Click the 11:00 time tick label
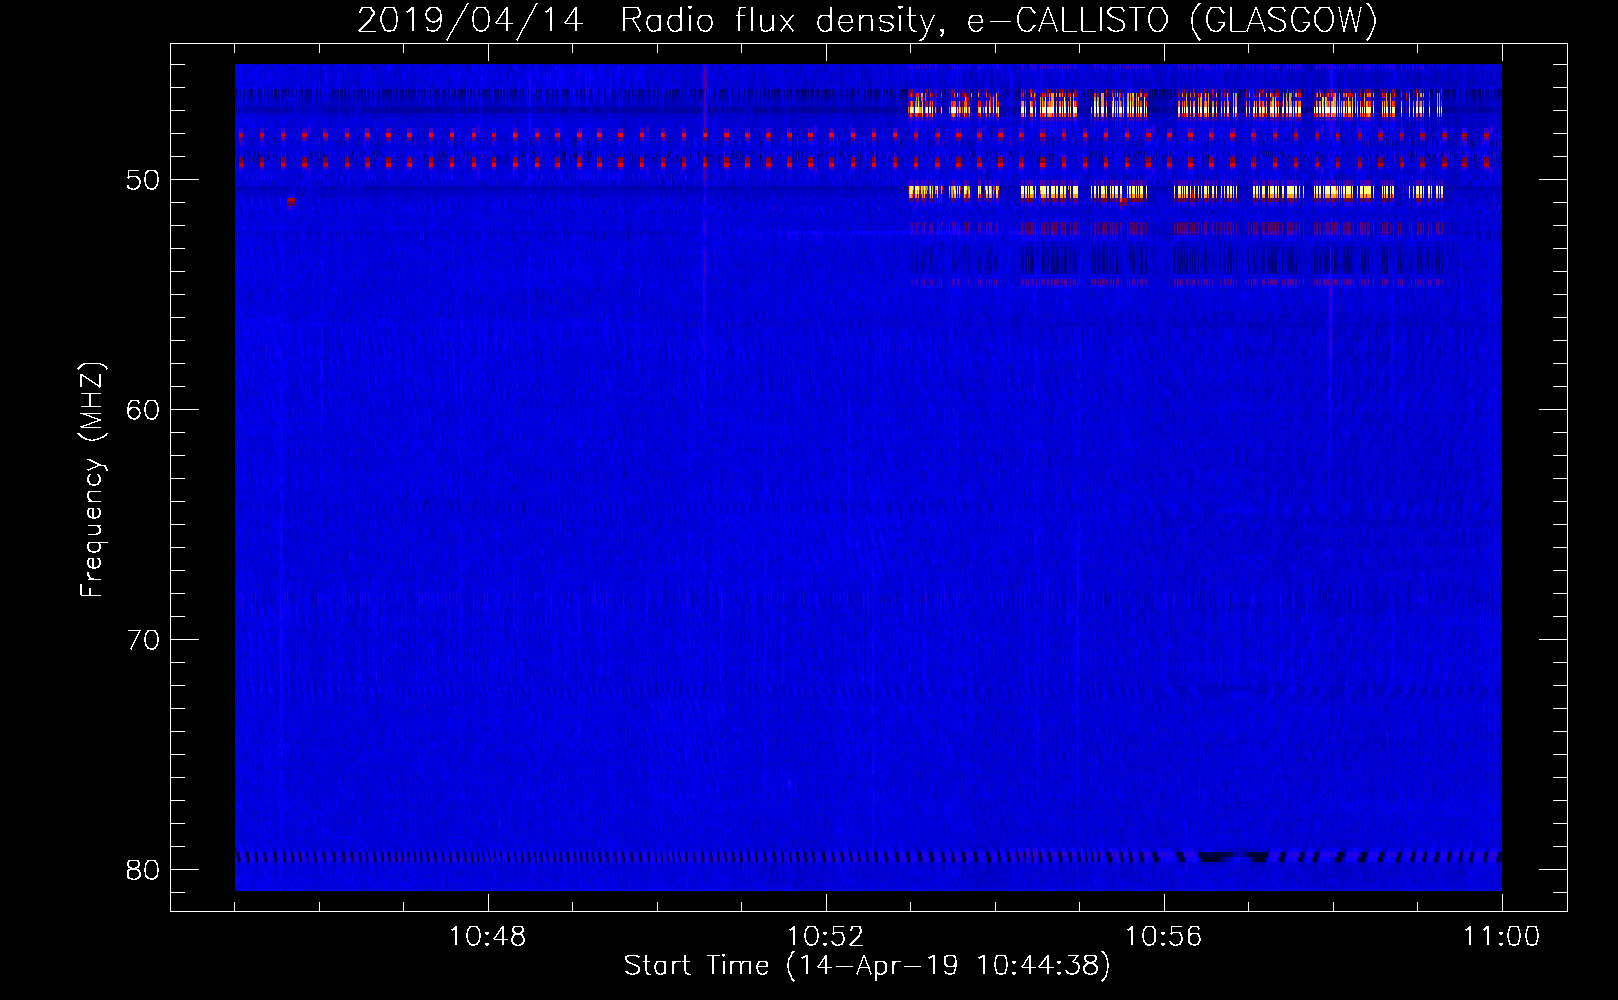This screenshot has width=1618, height=1000. tap(1501, 937)
